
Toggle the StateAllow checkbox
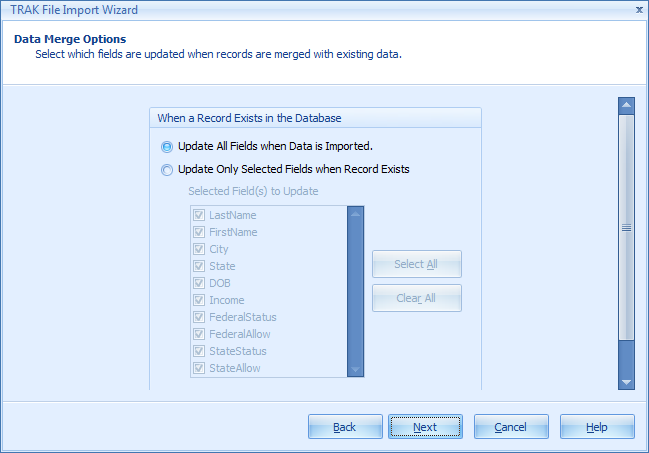(200, 368)
